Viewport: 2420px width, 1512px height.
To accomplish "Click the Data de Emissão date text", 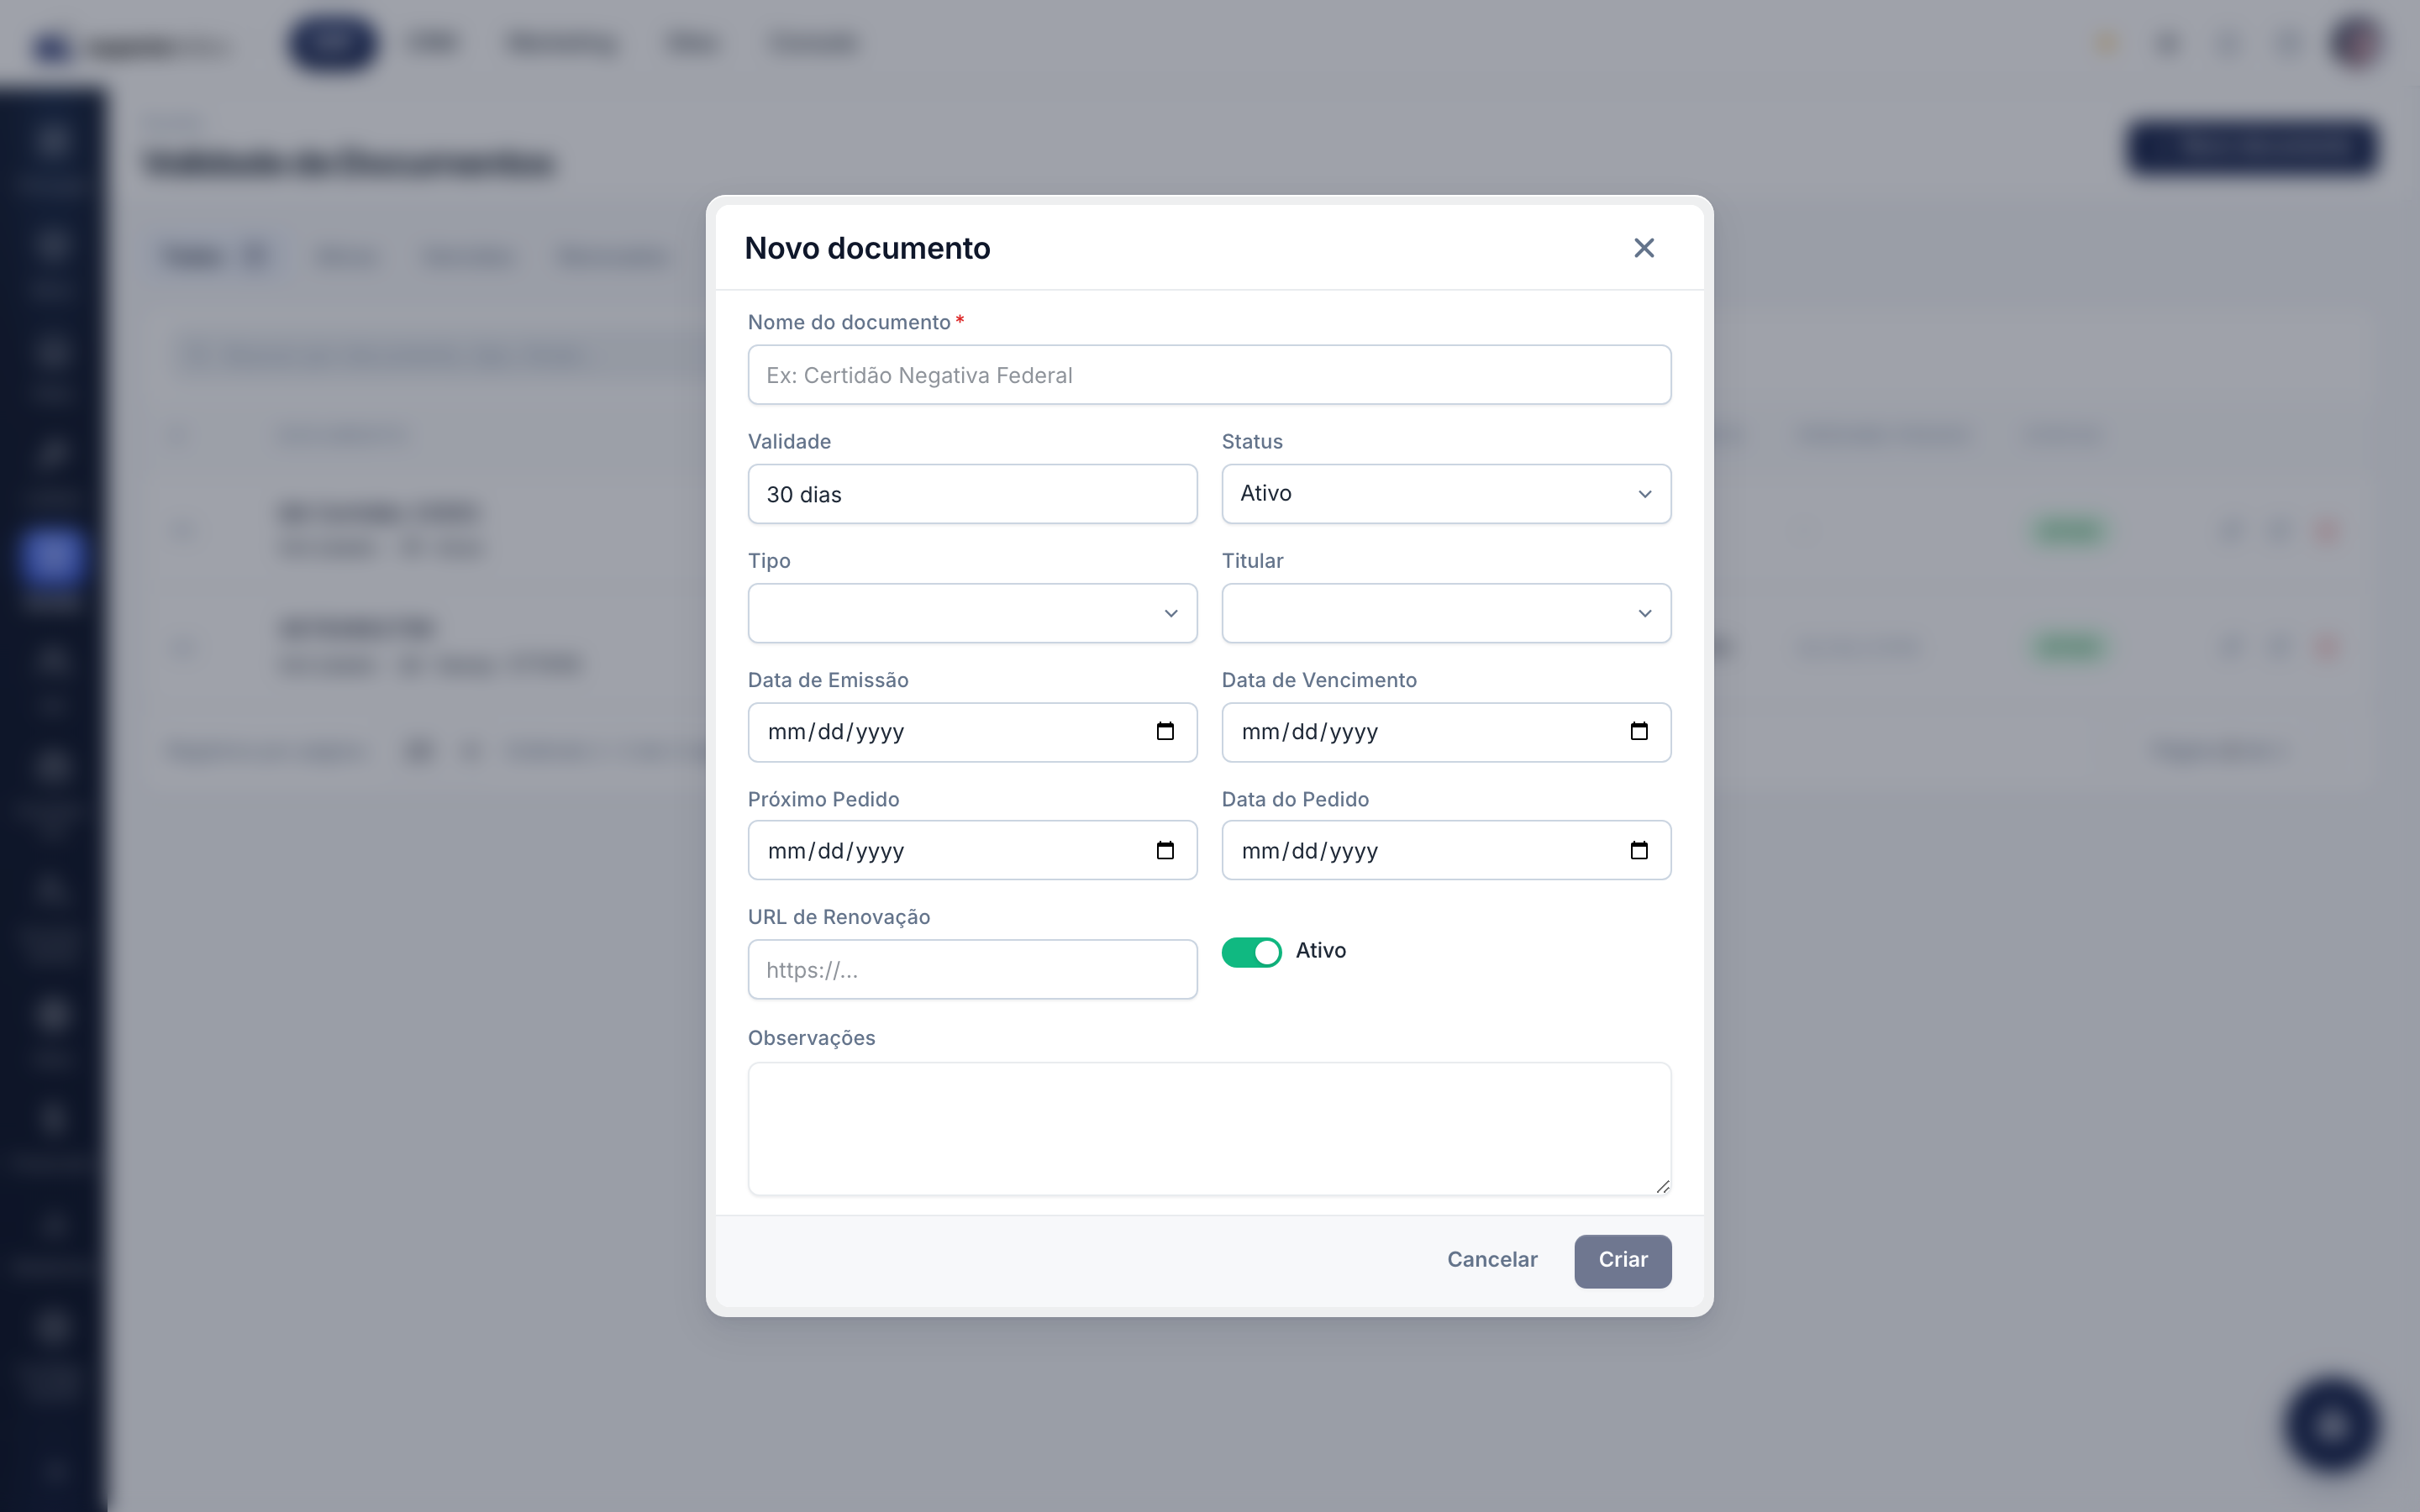I will point(836,732).
